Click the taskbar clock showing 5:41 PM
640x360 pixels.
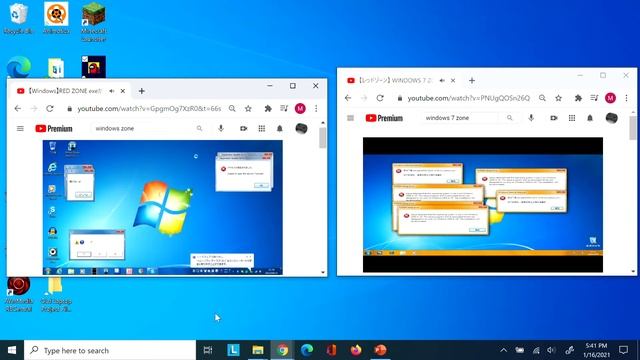point(596,350)
